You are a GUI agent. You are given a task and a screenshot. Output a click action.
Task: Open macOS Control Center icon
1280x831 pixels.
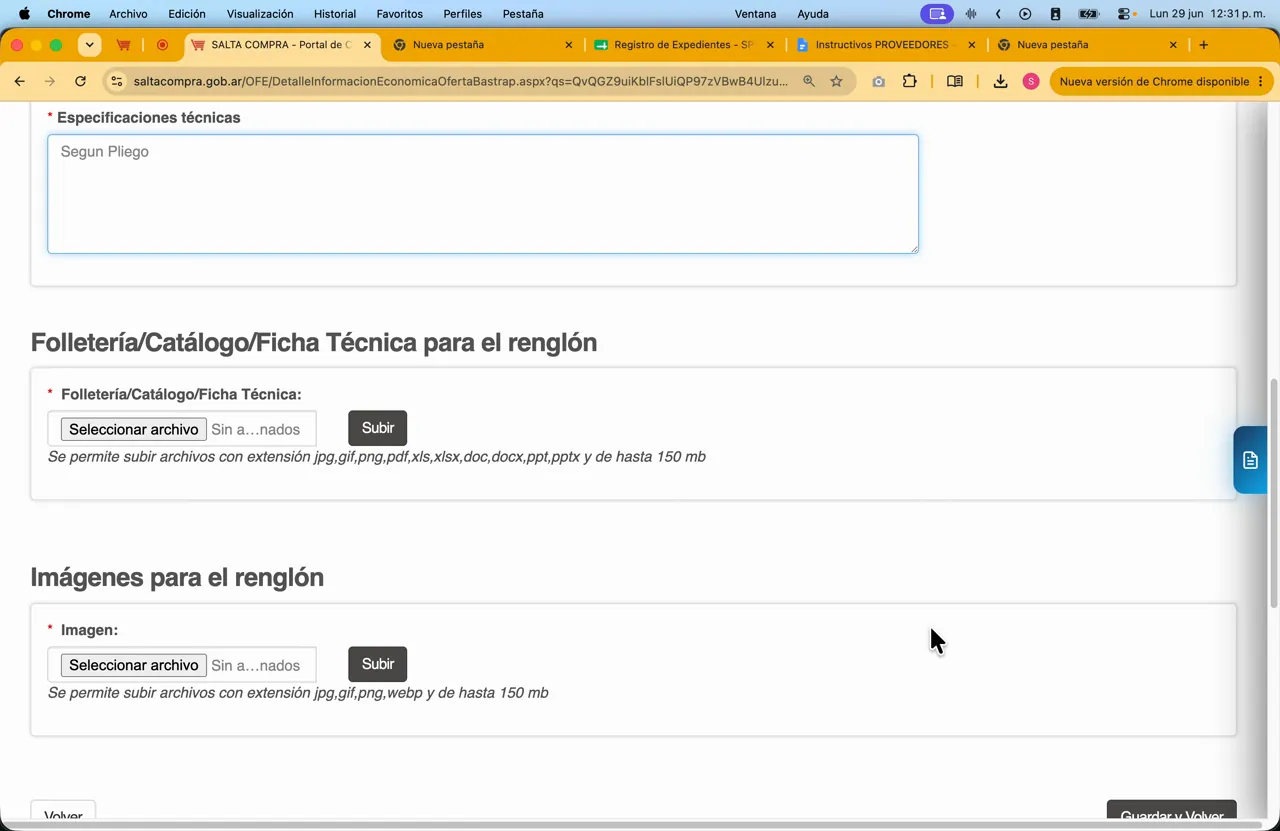pyautogui.click(x=1126, y=14)
